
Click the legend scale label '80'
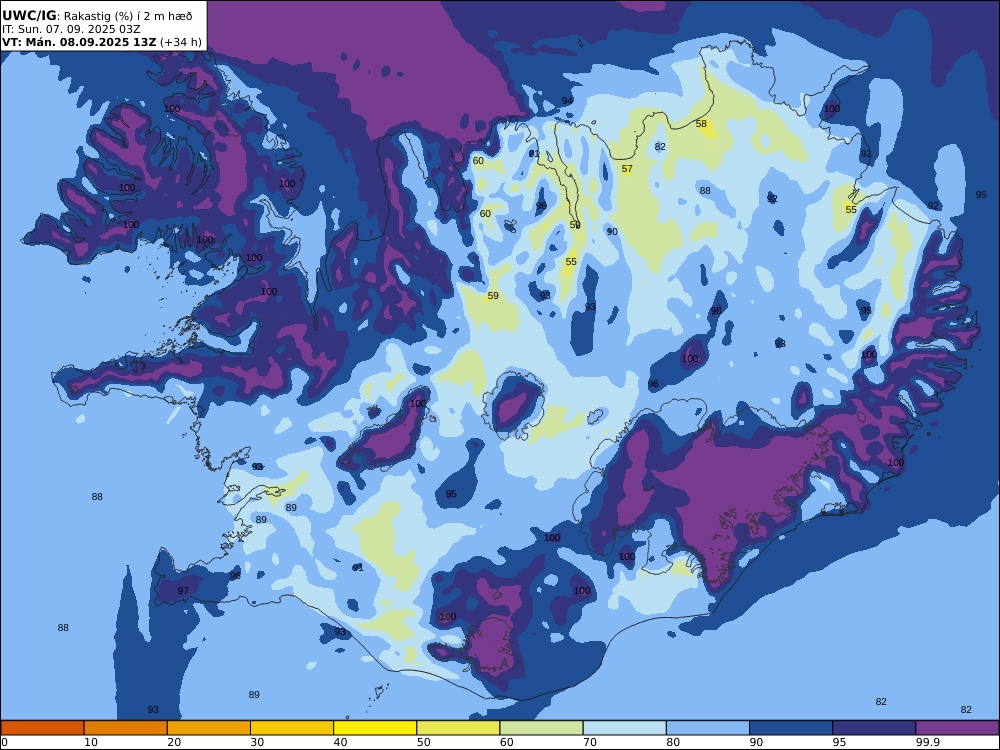click(673, 742)
